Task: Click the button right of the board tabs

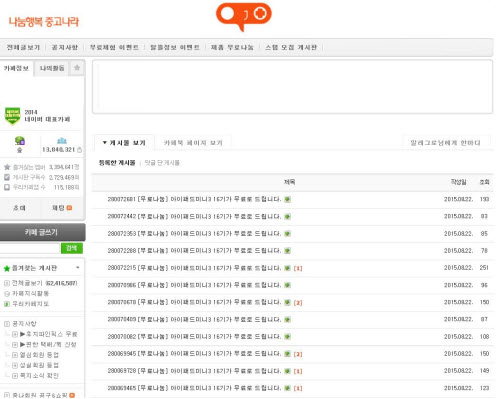Action: coord(446,143)
